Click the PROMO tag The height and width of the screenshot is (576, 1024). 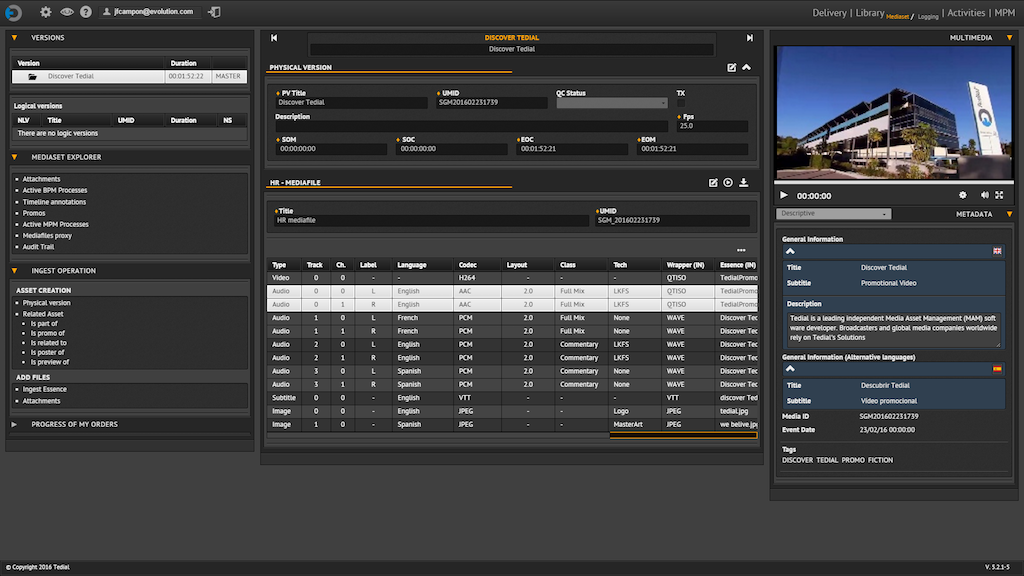[853, 460]
